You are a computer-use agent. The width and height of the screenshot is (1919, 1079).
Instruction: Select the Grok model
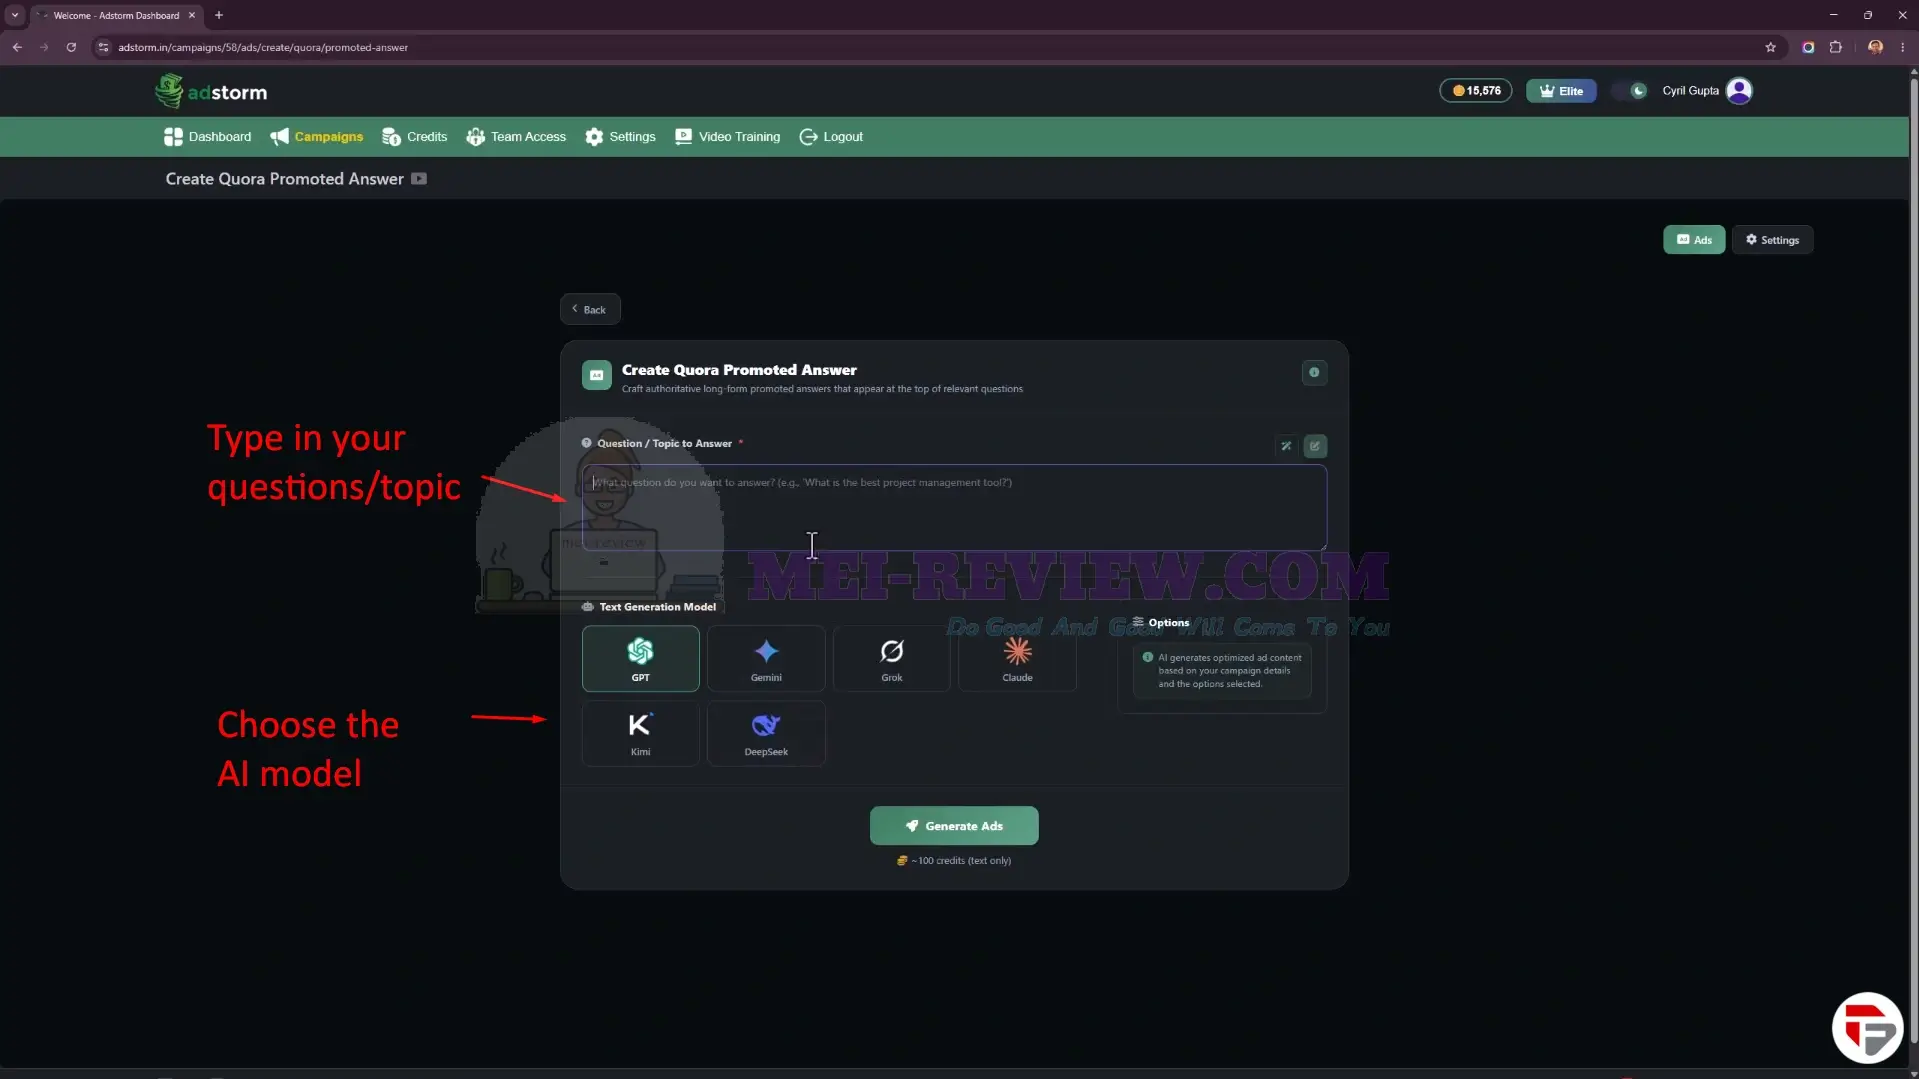pos(891,659)
